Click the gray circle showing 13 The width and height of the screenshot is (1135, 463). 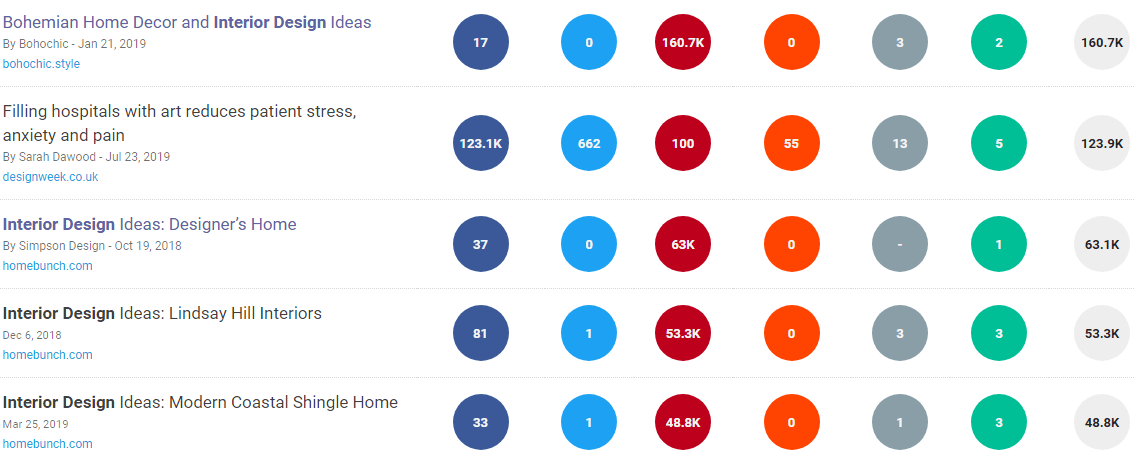click(900, 144)
